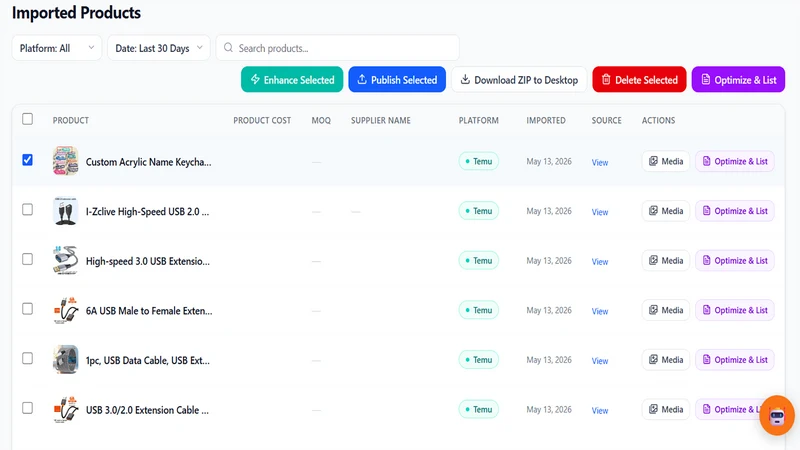Click Temu platform badge for Custom Acrylic Keychain
Screen dimensions: 800x450
tap(479, 161)
